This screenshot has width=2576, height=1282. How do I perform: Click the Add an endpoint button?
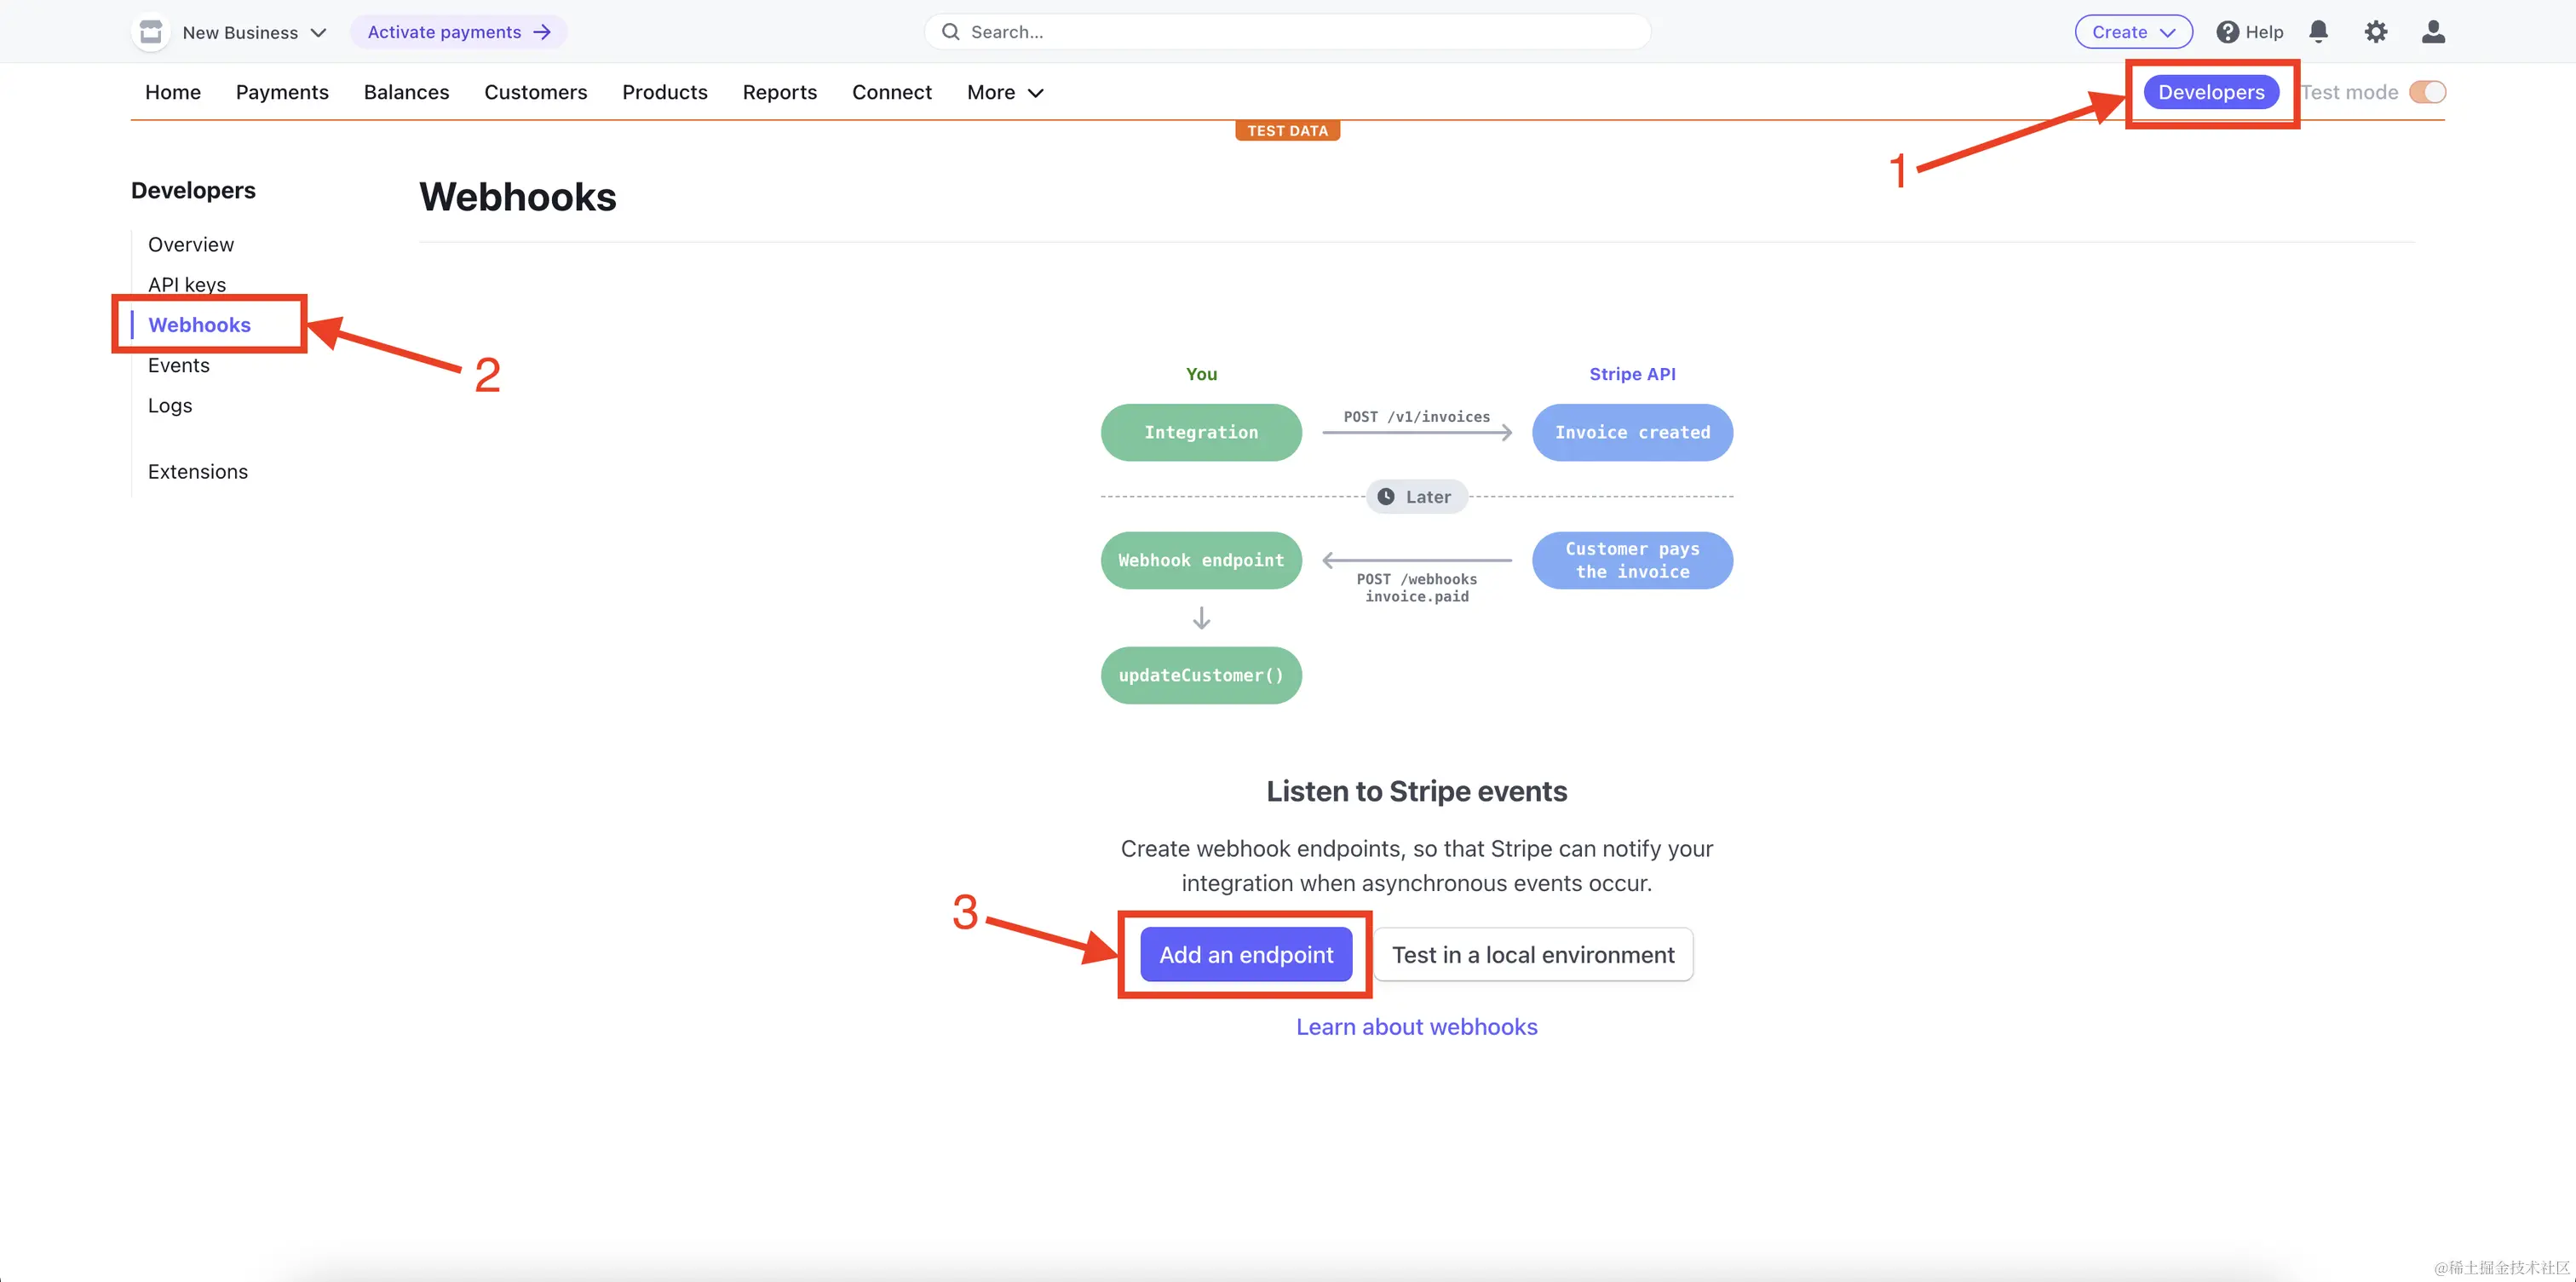1245,954
